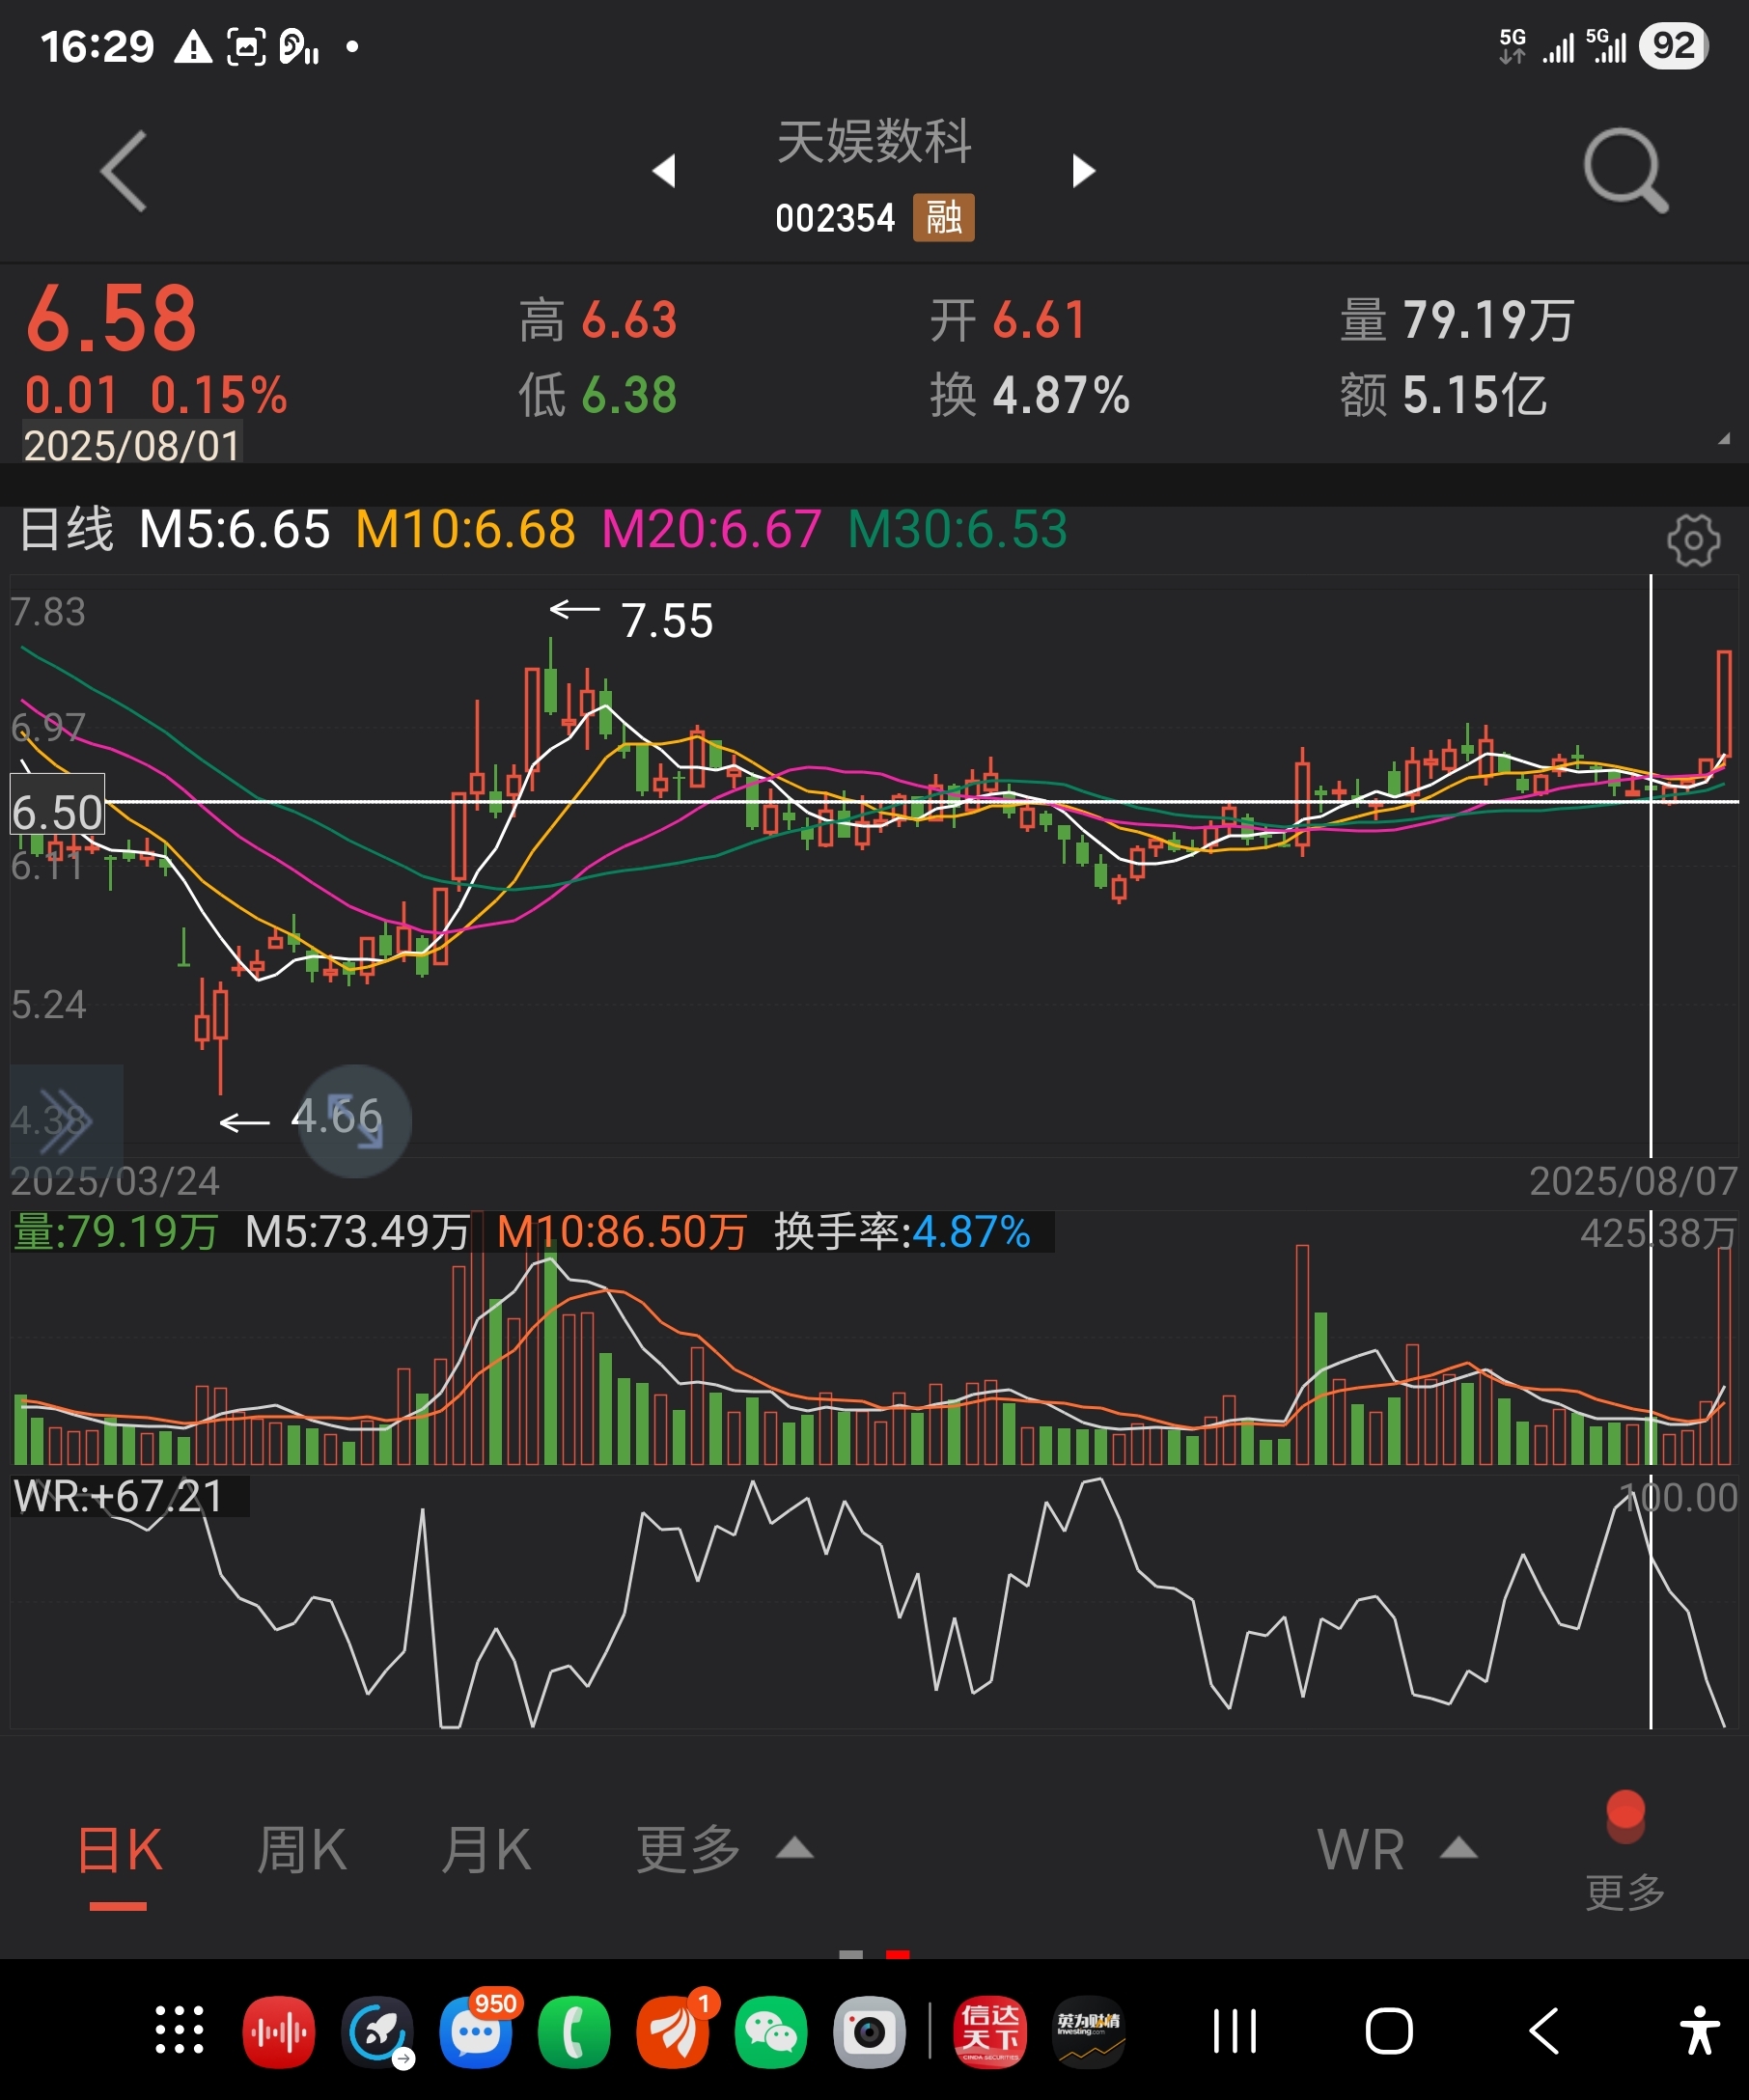Image resolution: width=1749 pixels, height=2100 pixels.
Task: Tap the home navigation button
Action: click(x=1389, y=2031)
